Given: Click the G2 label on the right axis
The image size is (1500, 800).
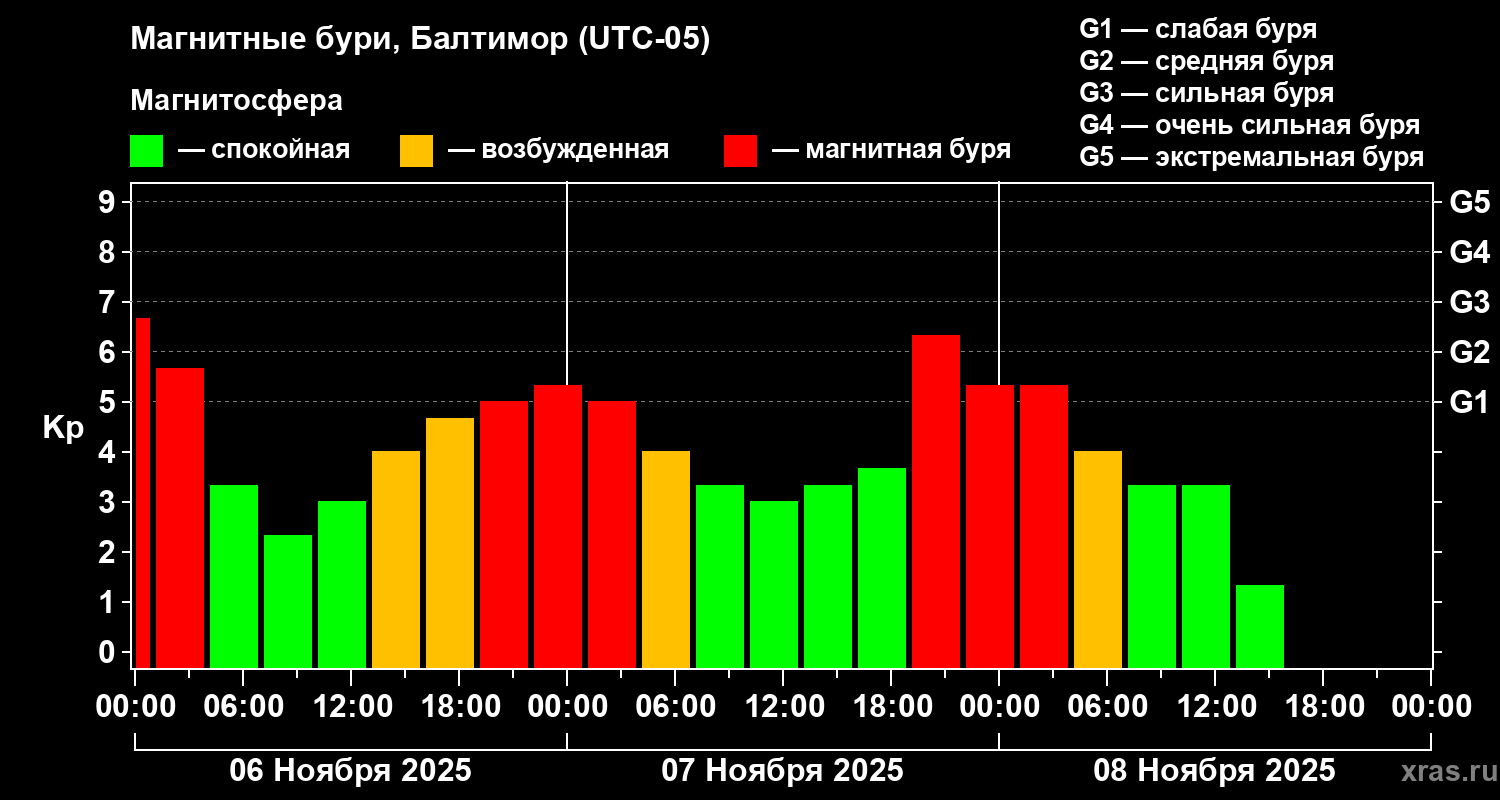Looking at the screenshot, I should tap(1470, 352).
